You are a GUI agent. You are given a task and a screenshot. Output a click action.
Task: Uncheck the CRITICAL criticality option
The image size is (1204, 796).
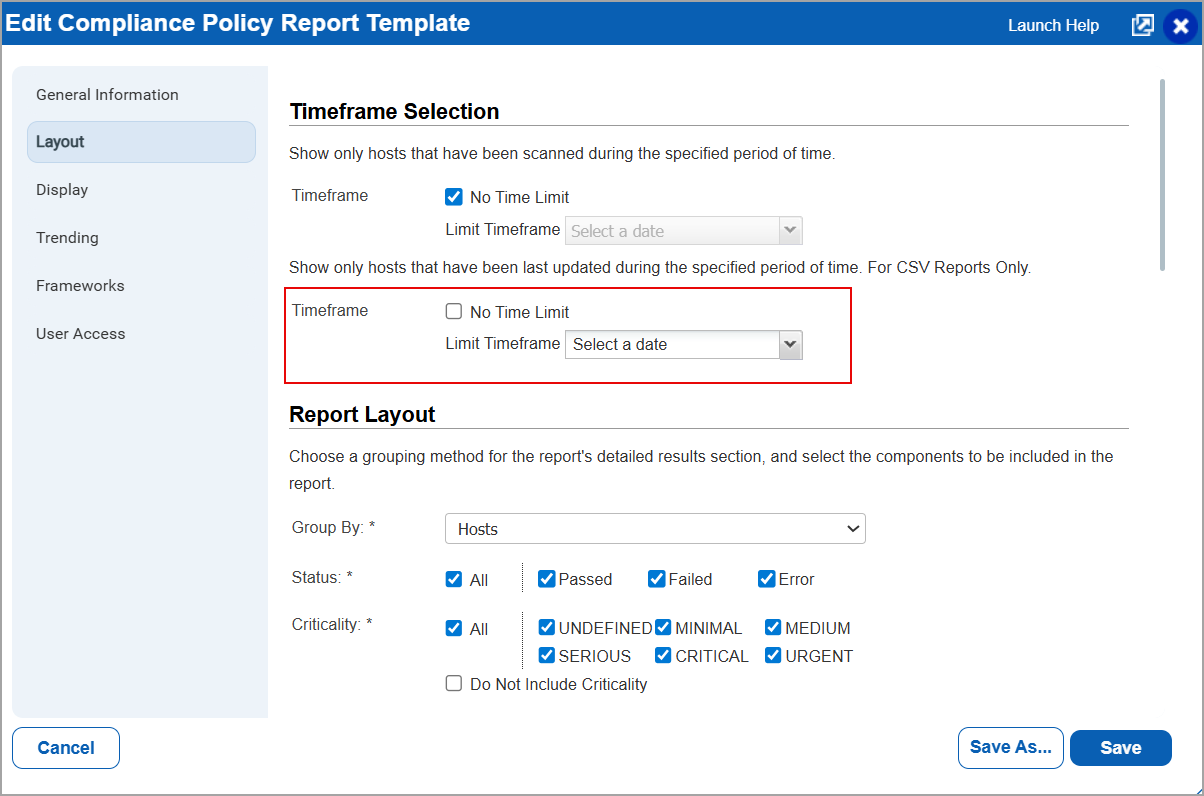(662, 655)
